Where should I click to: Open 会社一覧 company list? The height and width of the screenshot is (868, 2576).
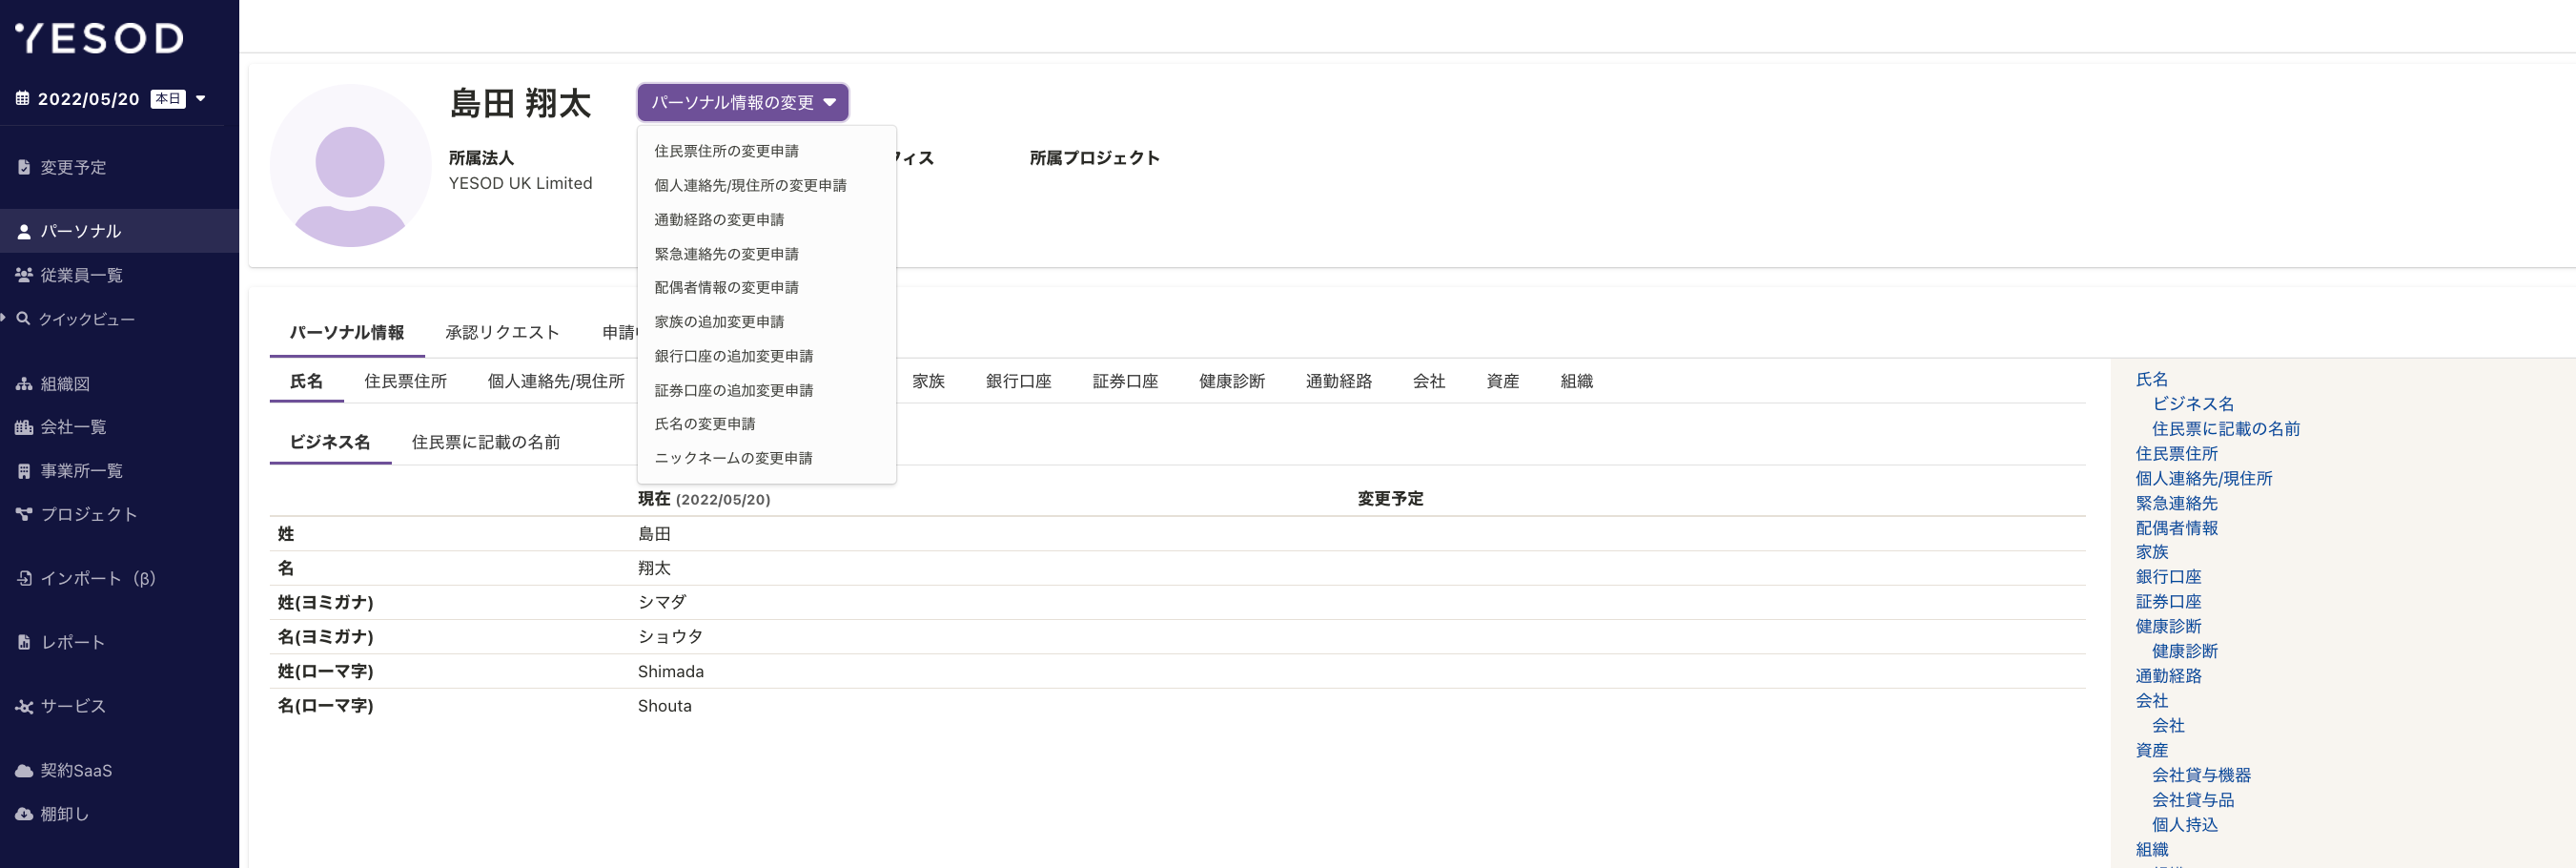tap(71, 426)
